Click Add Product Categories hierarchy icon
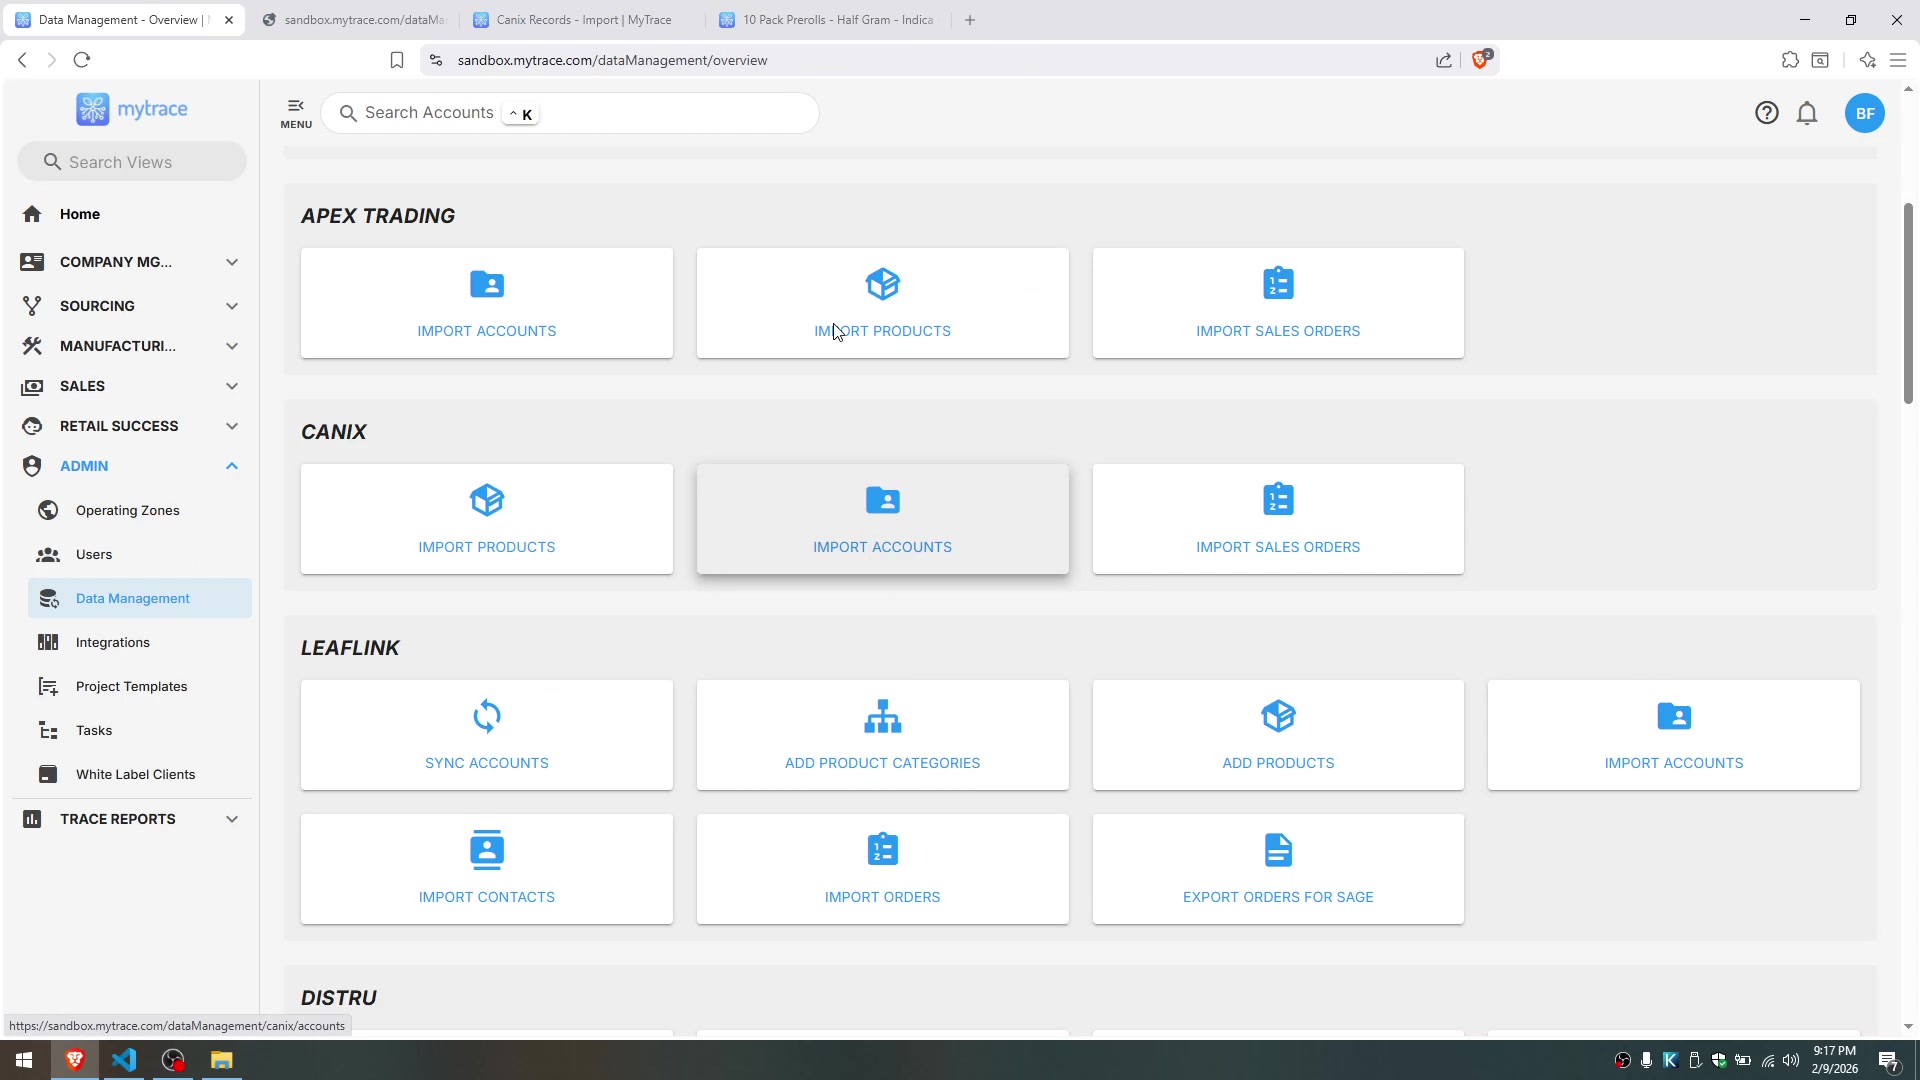The width and height of the screenshot is (1920, 1080). (x=882, y=716)
